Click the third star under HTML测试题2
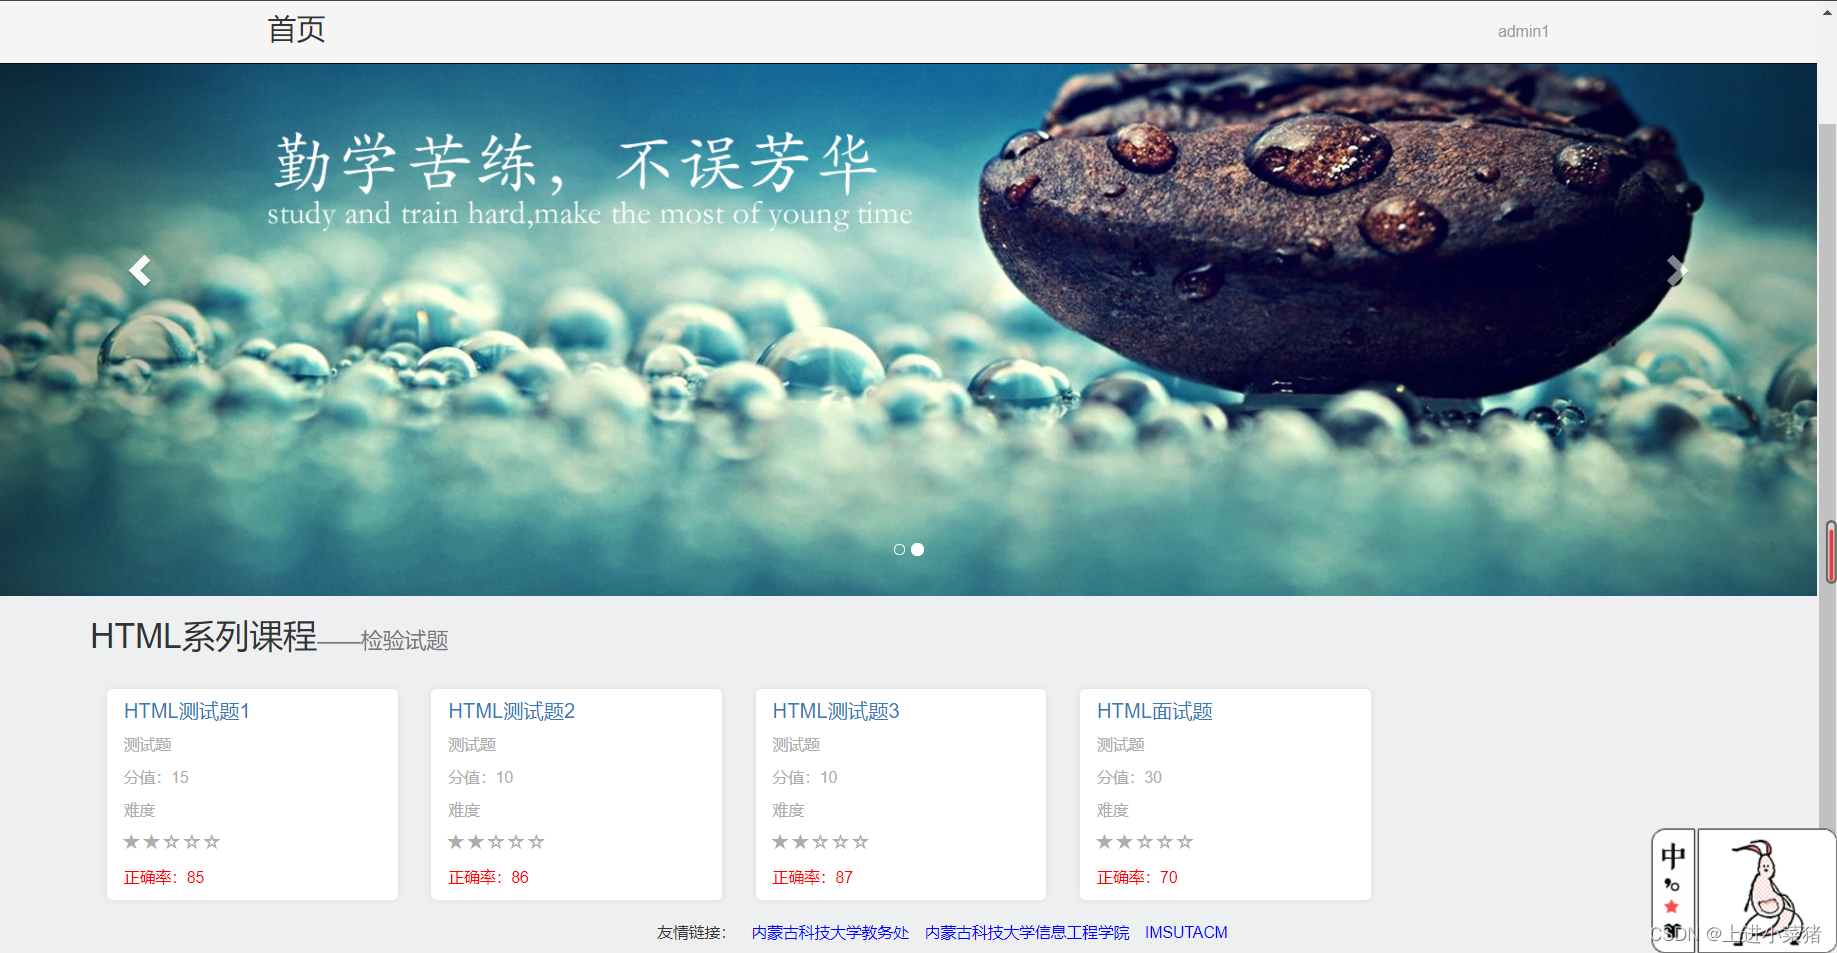 click(x=497, y=841)
